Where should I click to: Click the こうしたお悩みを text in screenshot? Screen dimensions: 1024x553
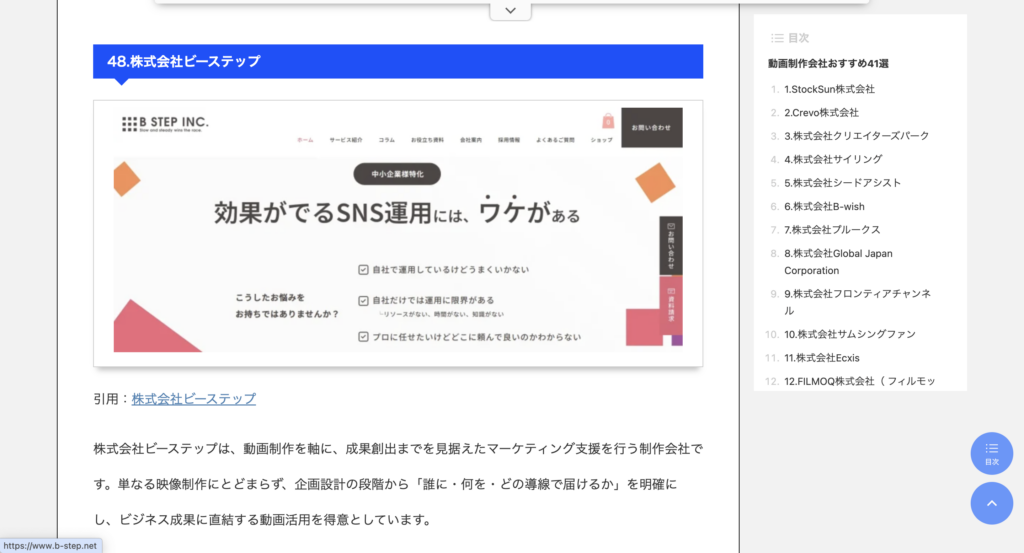coord(270,297)
